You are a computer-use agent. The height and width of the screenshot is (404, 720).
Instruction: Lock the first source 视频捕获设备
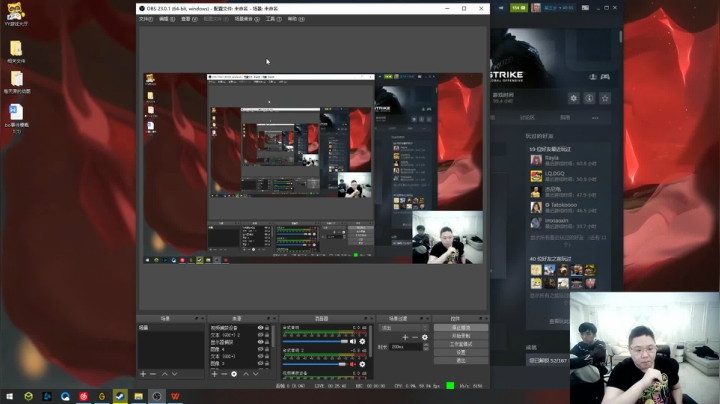[x=267, y=328]
